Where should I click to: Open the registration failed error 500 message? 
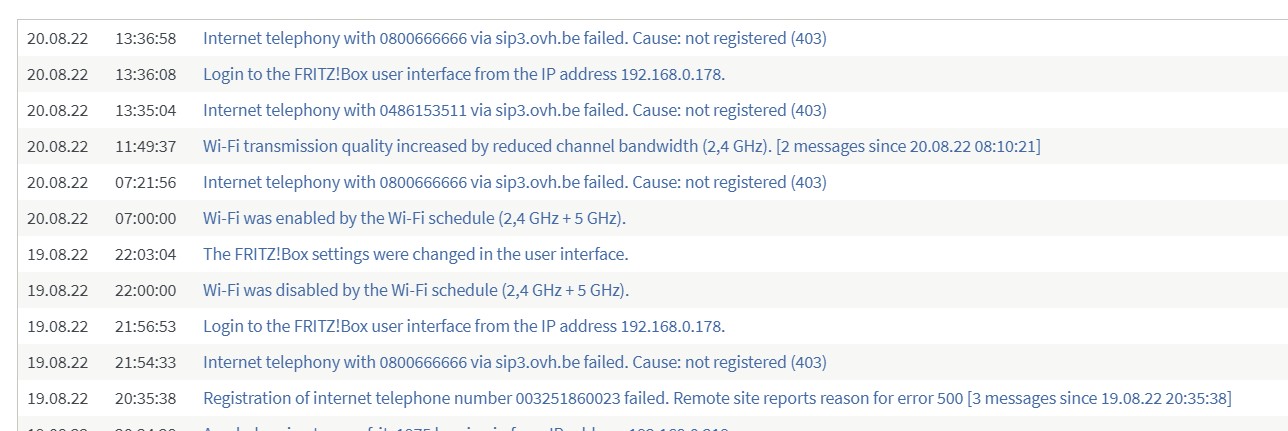(716, 398)
